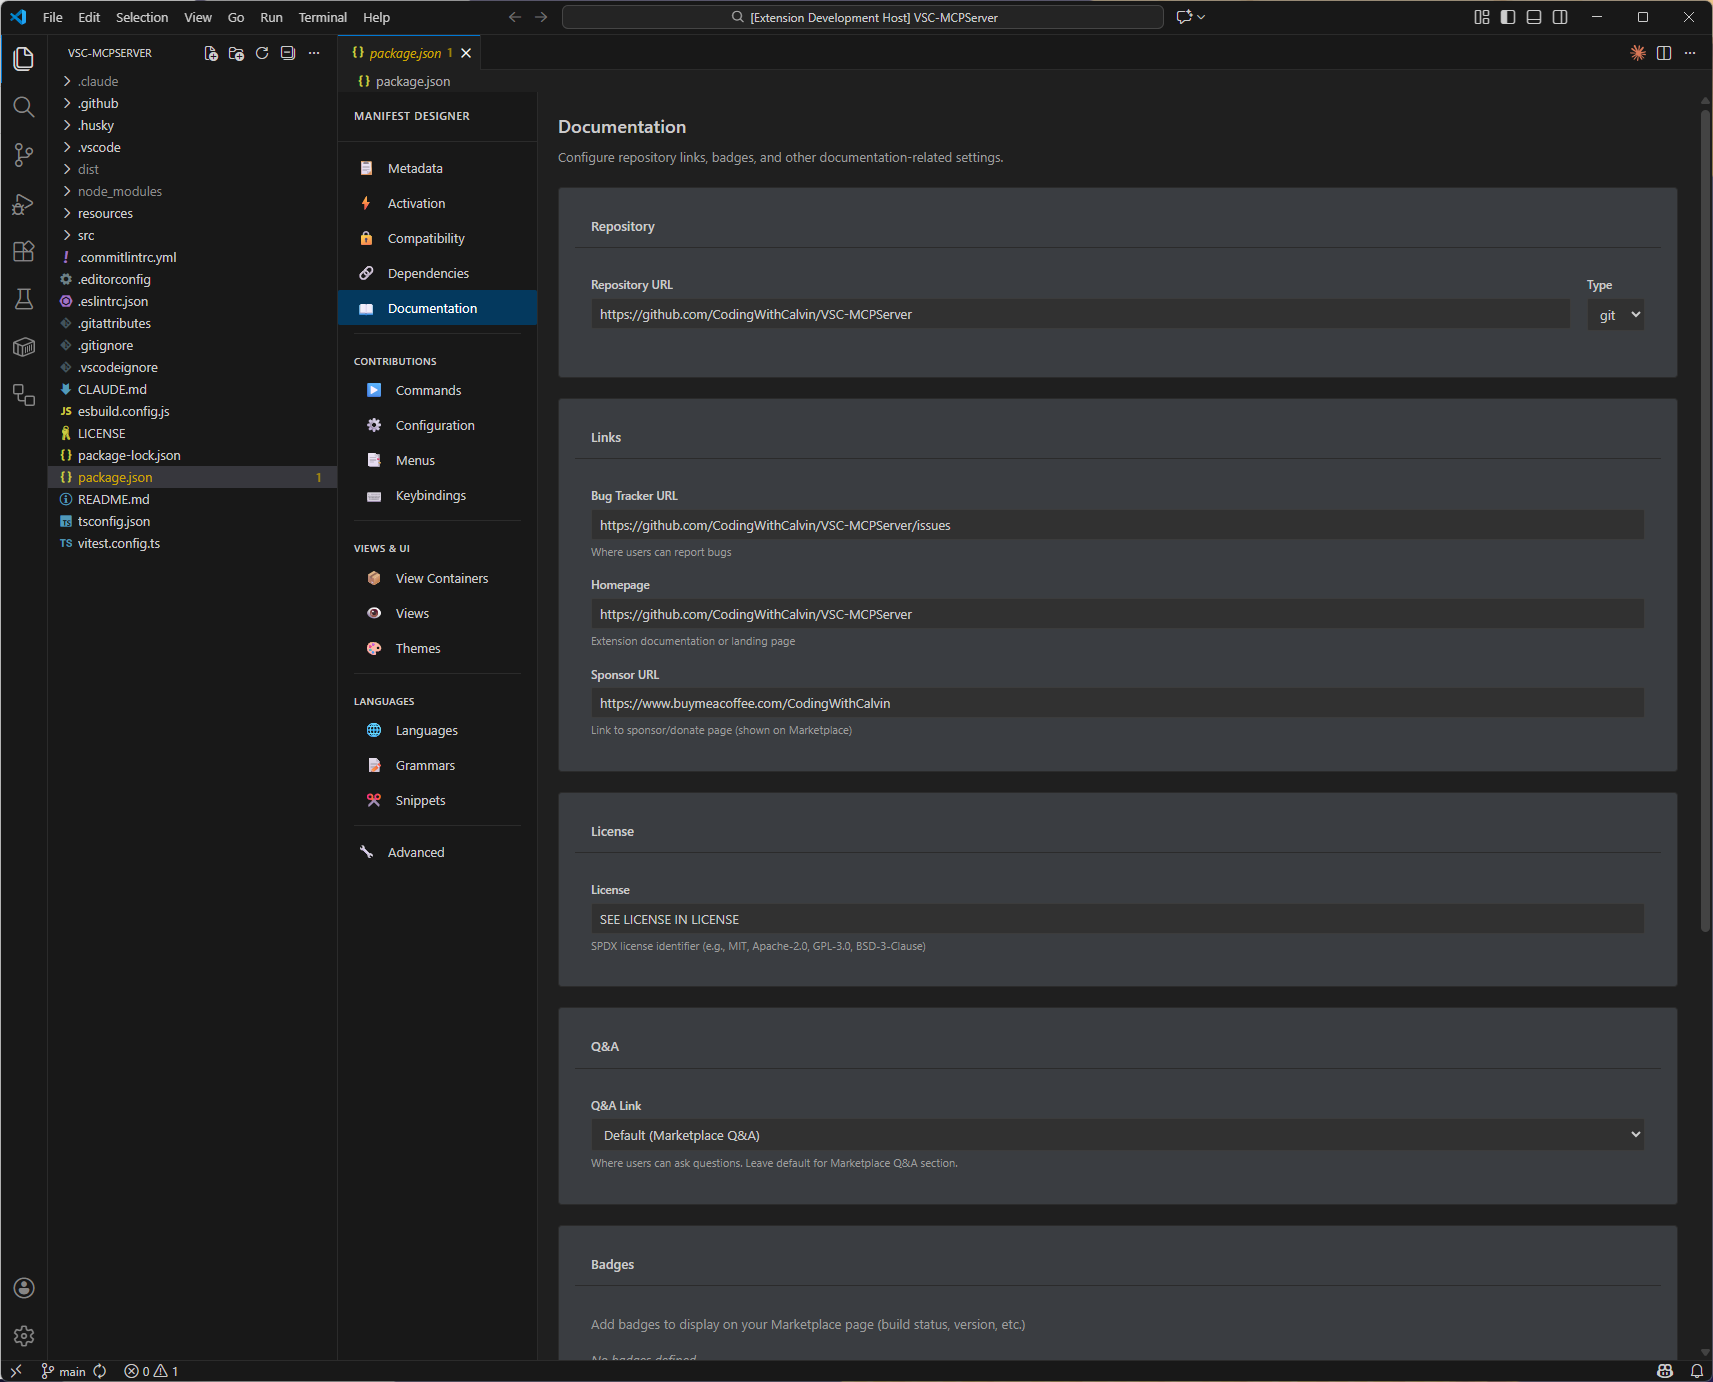Open editor More Actions ellipsis

click(1690, 53)
